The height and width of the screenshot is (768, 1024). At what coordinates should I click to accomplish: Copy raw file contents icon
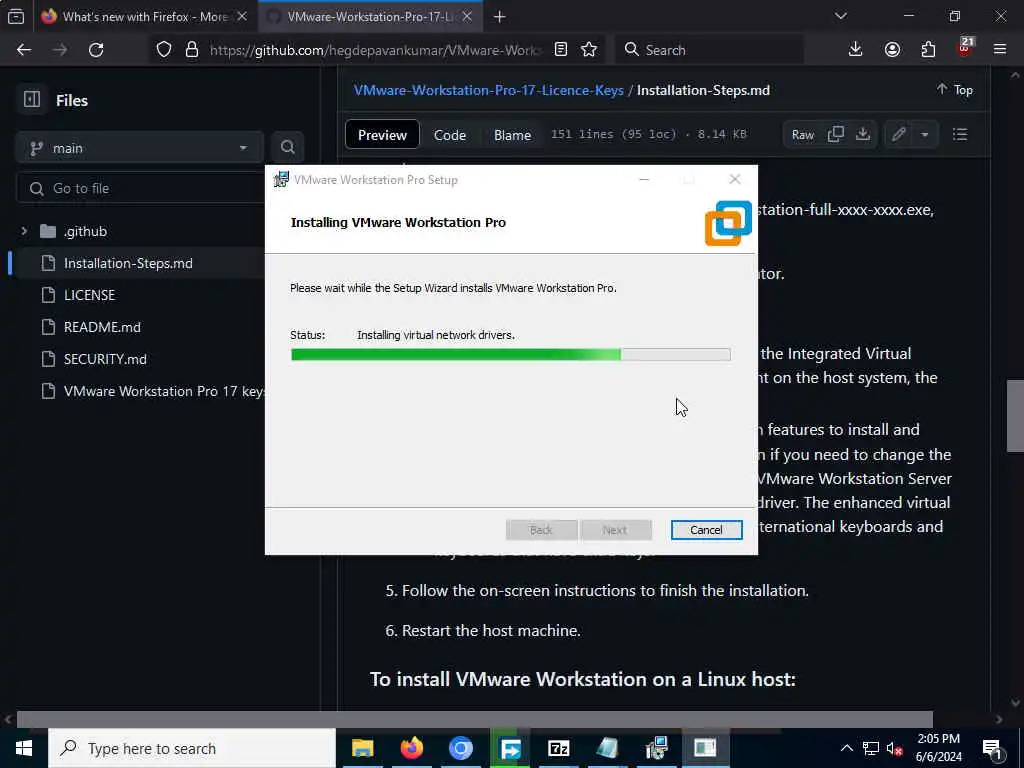[x=836, y=135]
